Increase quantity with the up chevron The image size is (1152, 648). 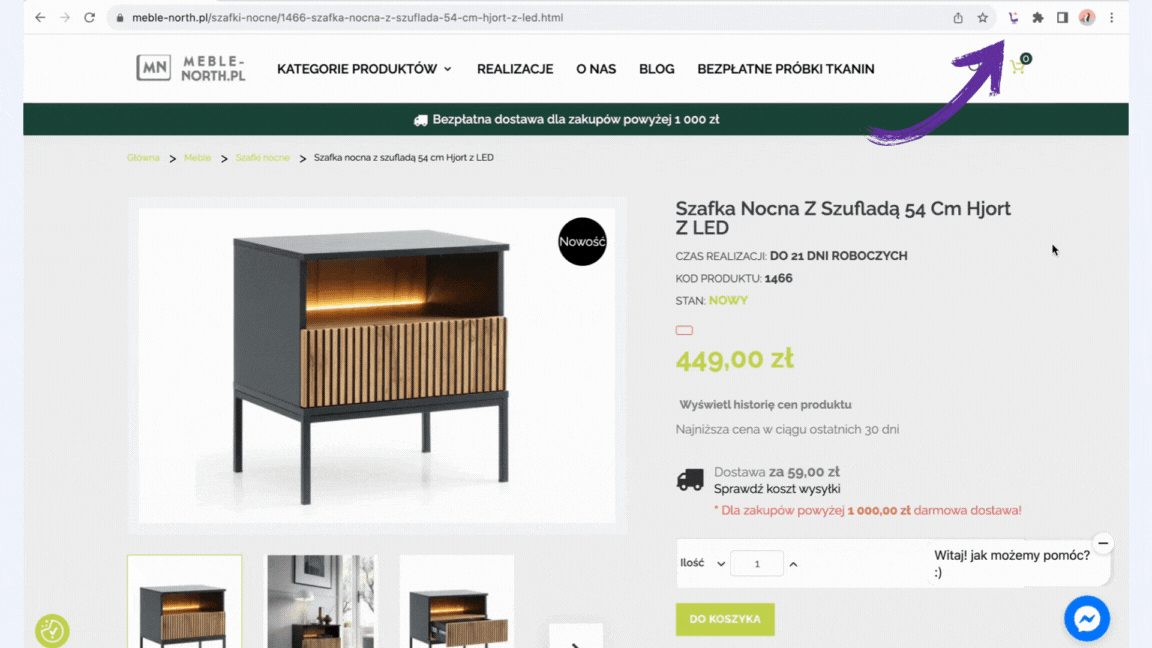[793, 564]
